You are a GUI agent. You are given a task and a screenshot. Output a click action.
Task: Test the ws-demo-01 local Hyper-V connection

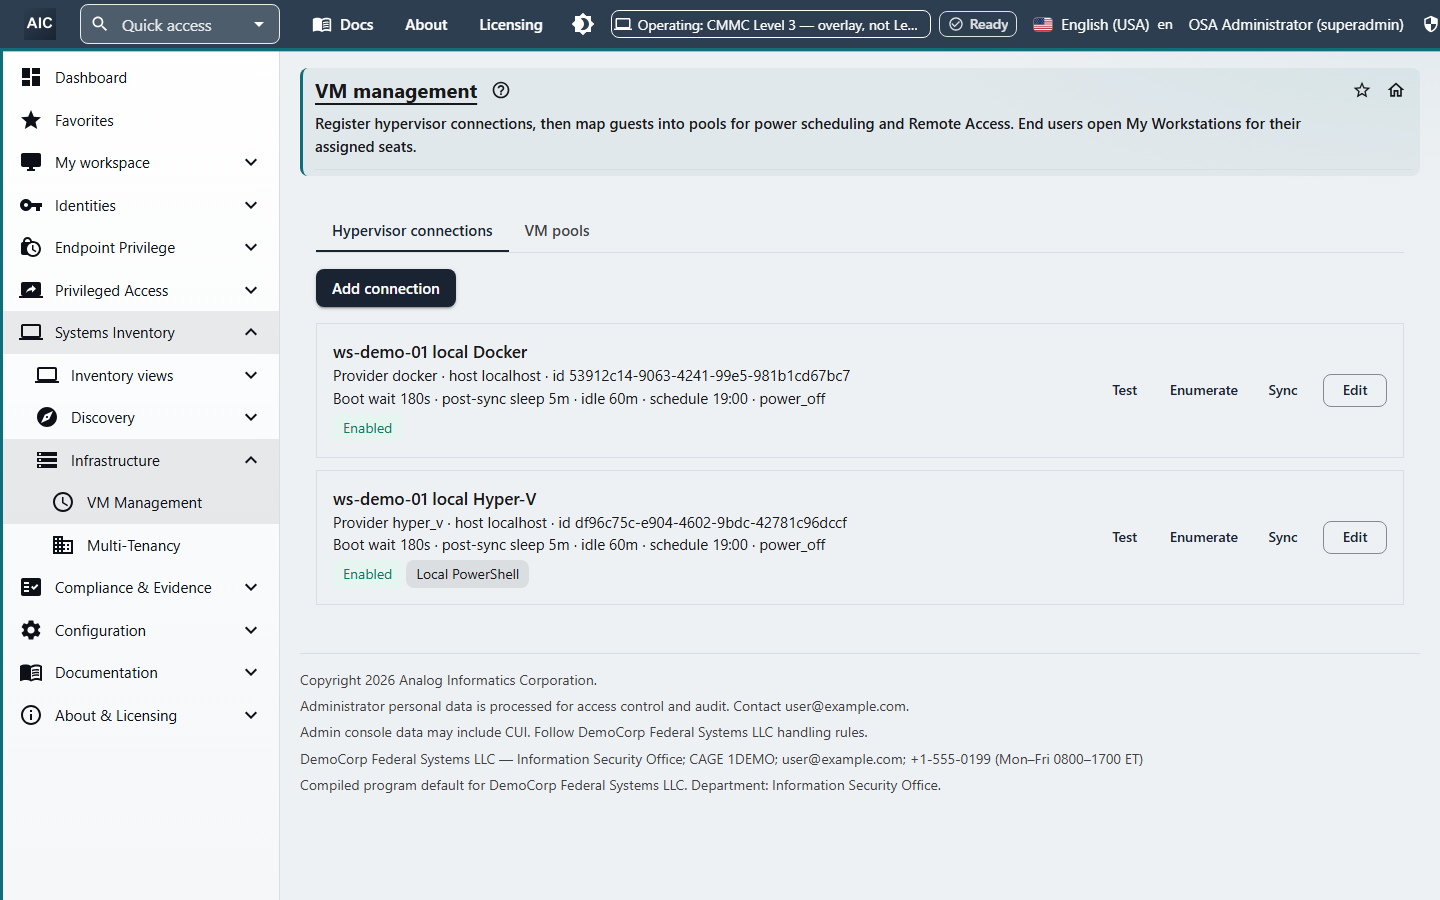click(x=1125, y=537)
